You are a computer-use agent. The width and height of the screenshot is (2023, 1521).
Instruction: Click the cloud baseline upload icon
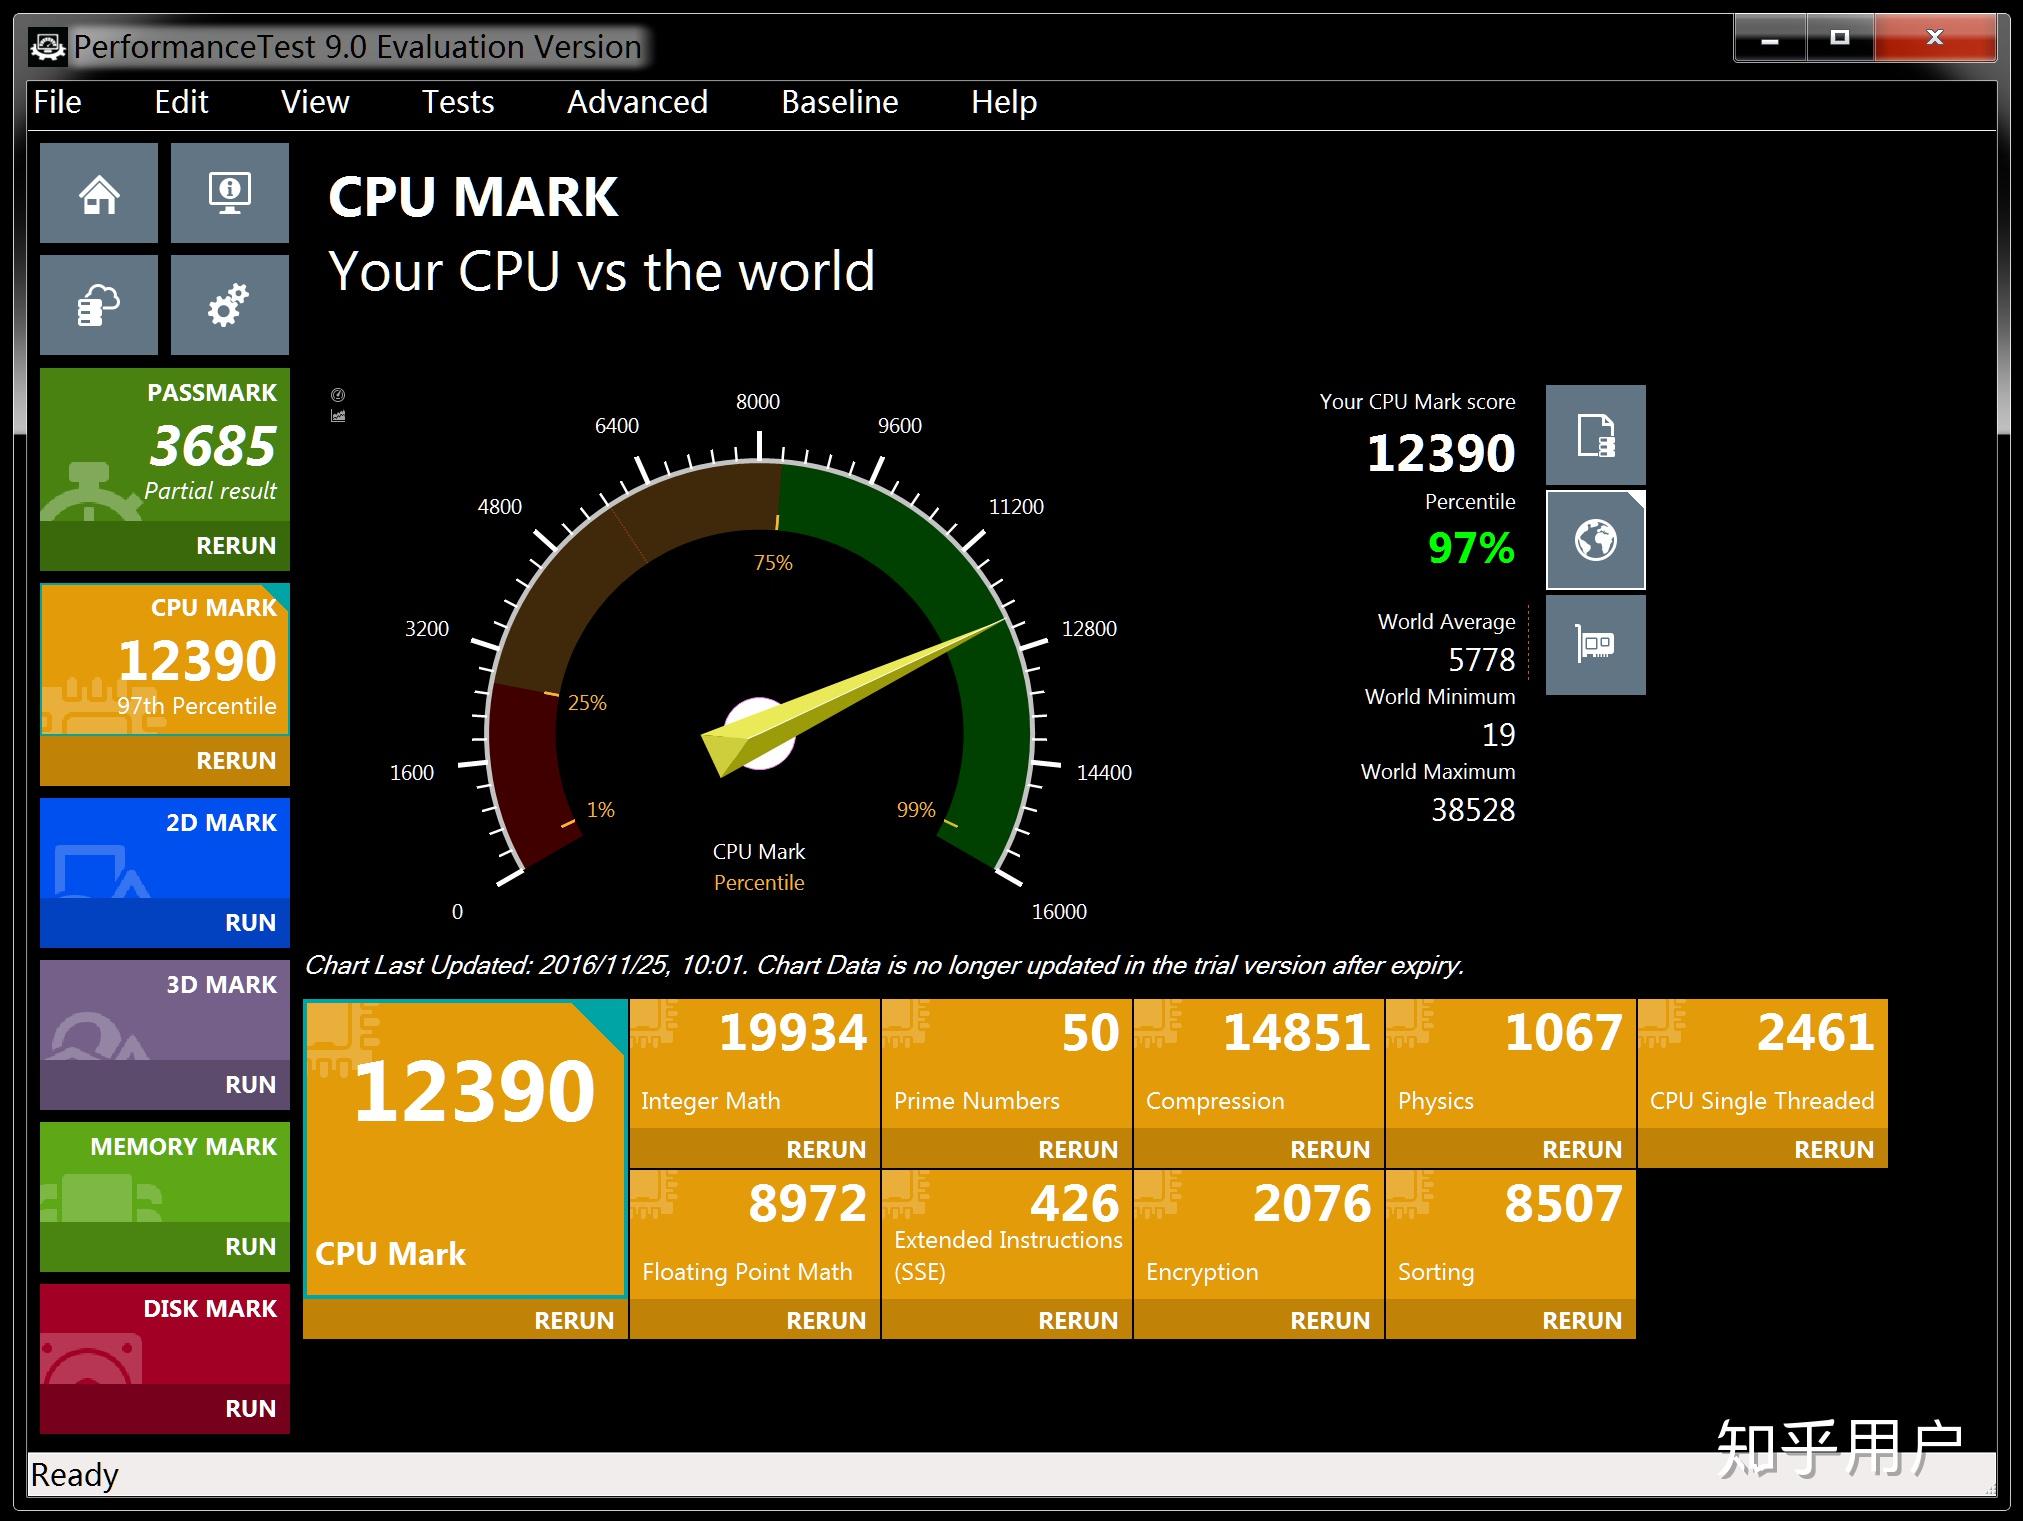point(99,305)
